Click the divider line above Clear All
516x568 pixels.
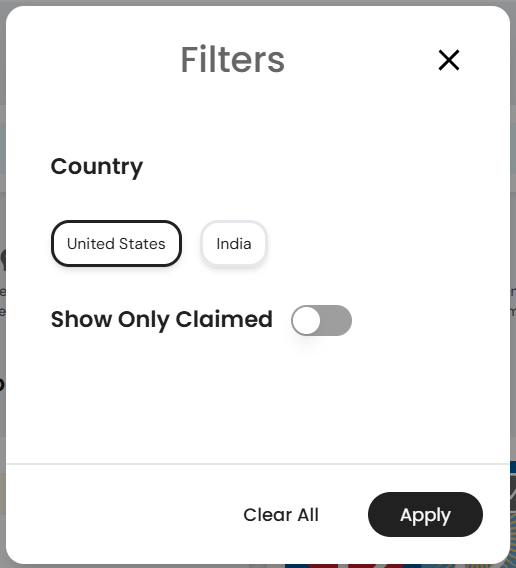click(x=258, y=464)
